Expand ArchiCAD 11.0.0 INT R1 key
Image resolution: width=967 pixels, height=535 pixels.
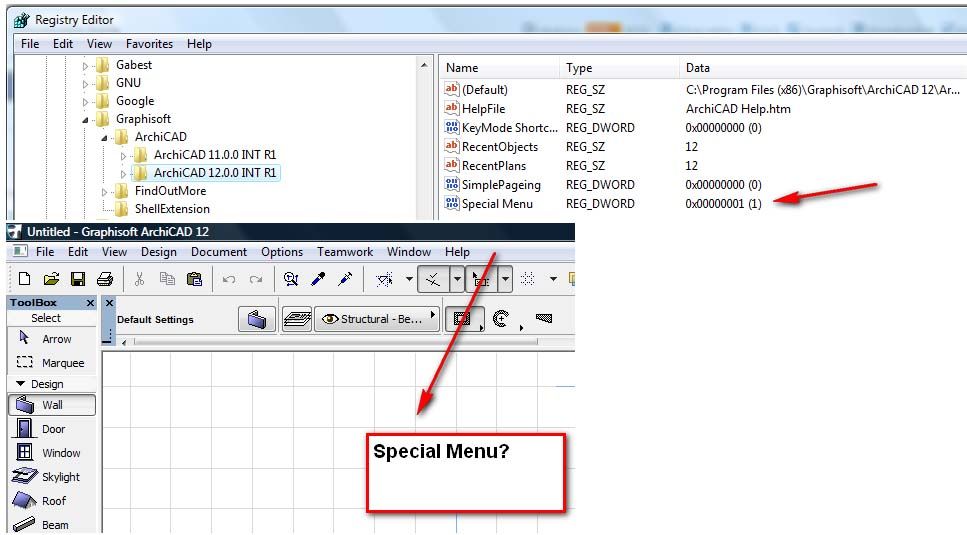[123, 156]
